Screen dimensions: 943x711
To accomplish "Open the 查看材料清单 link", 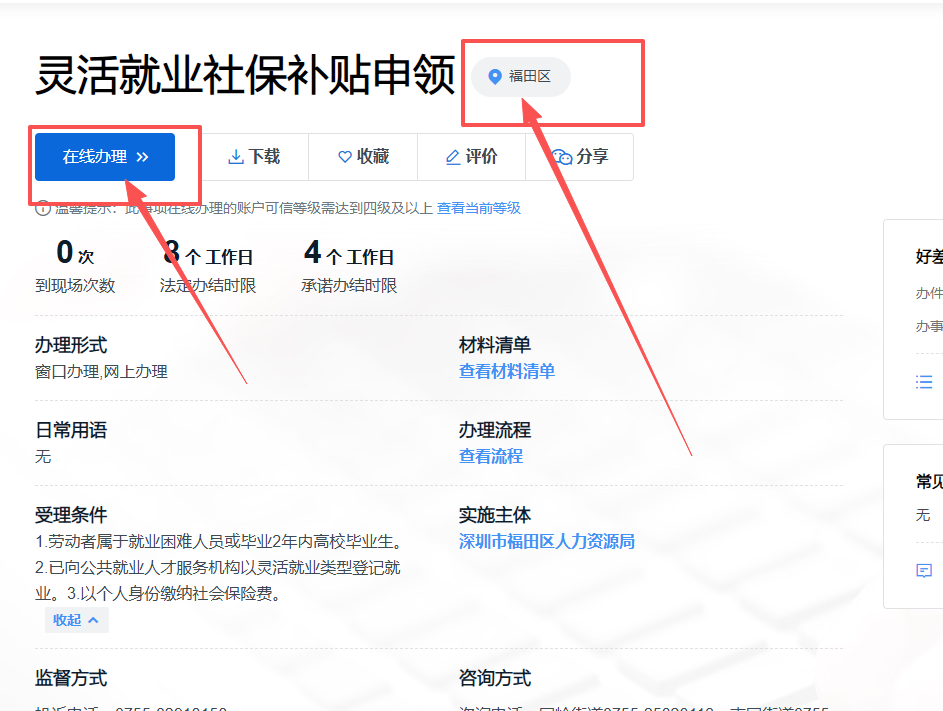I will coord(506,371).
